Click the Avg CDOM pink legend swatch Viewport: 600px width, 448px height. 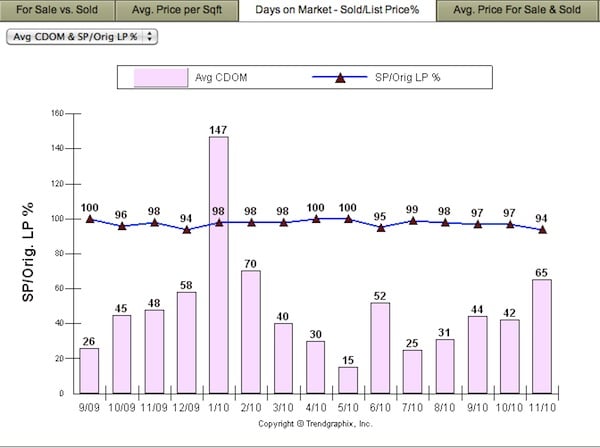161,77
